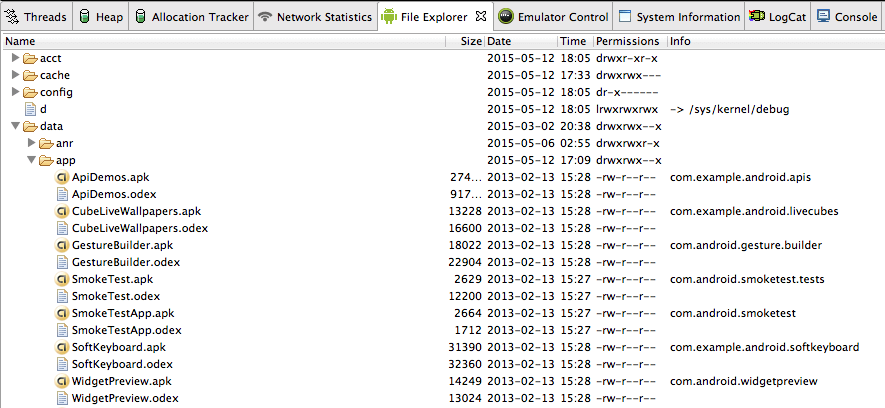Screen dimensions: 885x408
Task: Click the cache folder icon
Action: [30, 75]
